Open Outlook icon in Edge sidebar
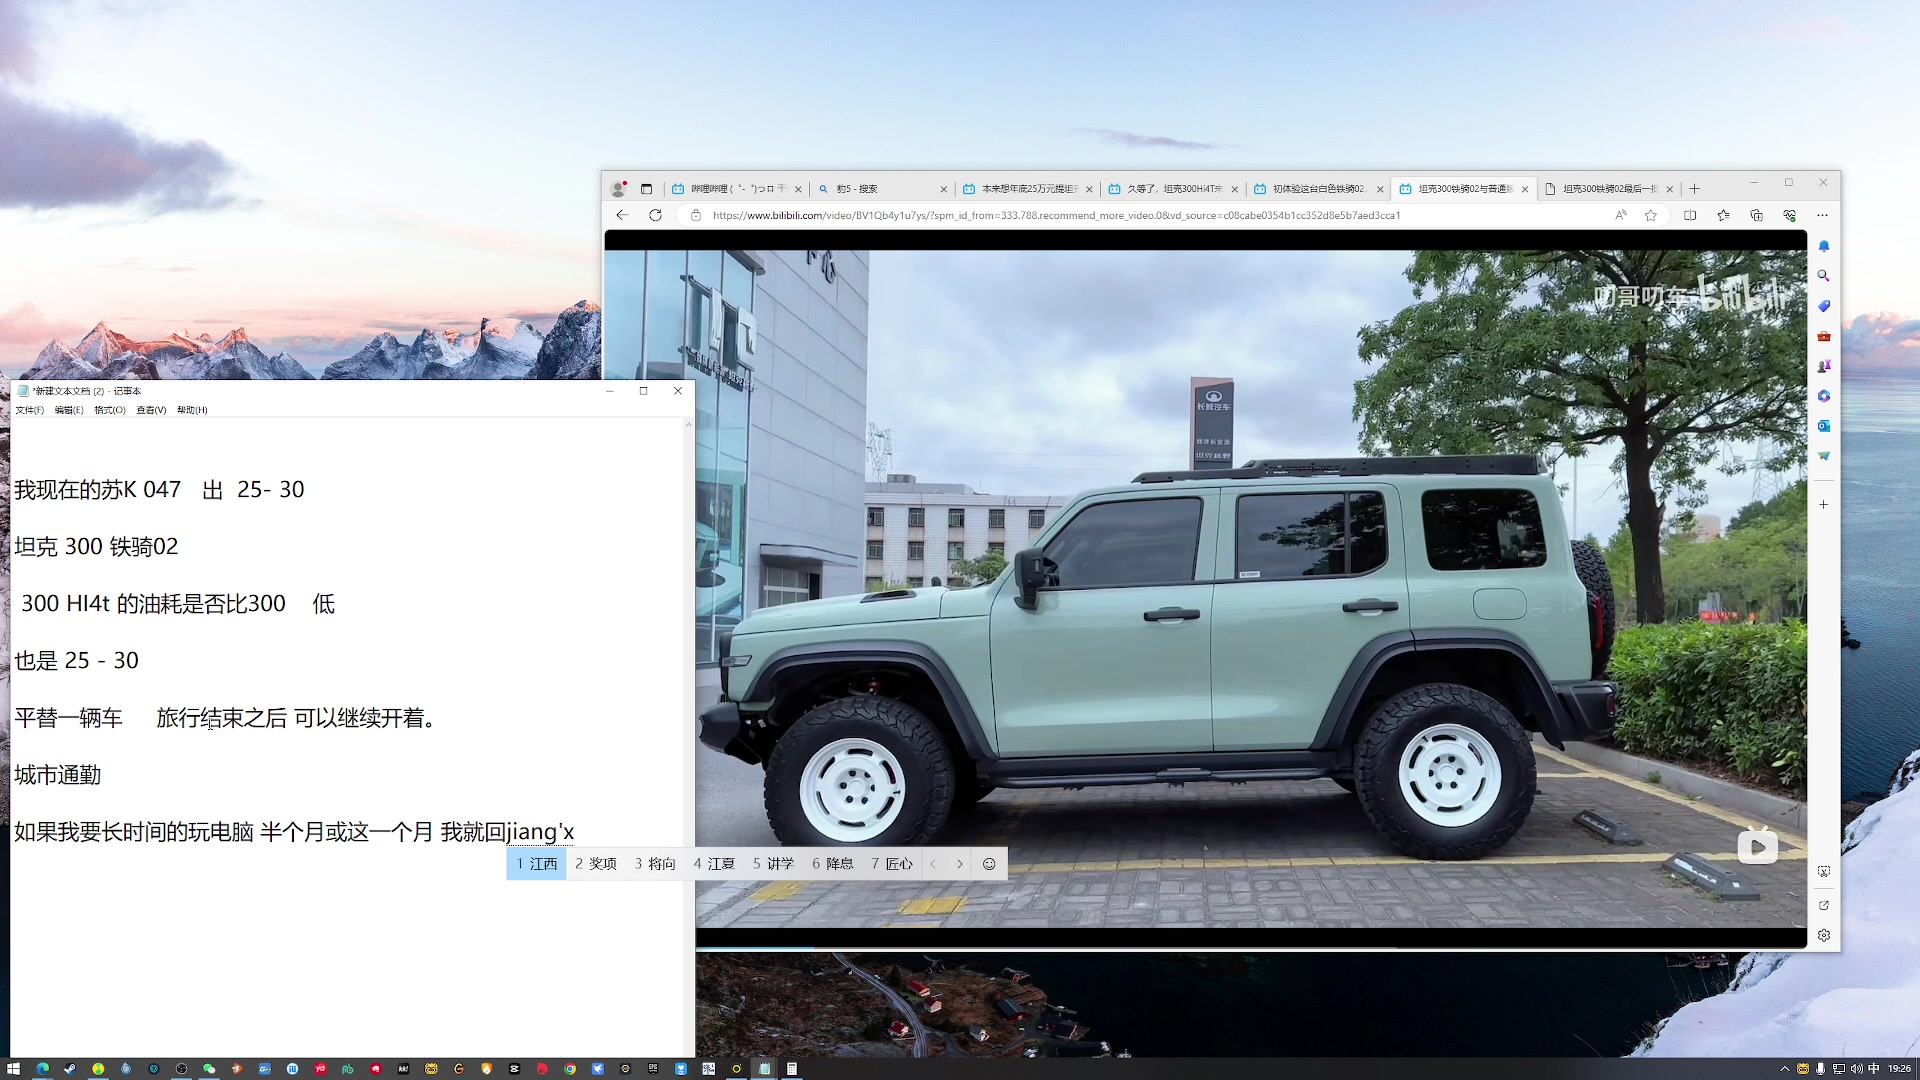1920x1080 pixels. tap(1823, 426)
